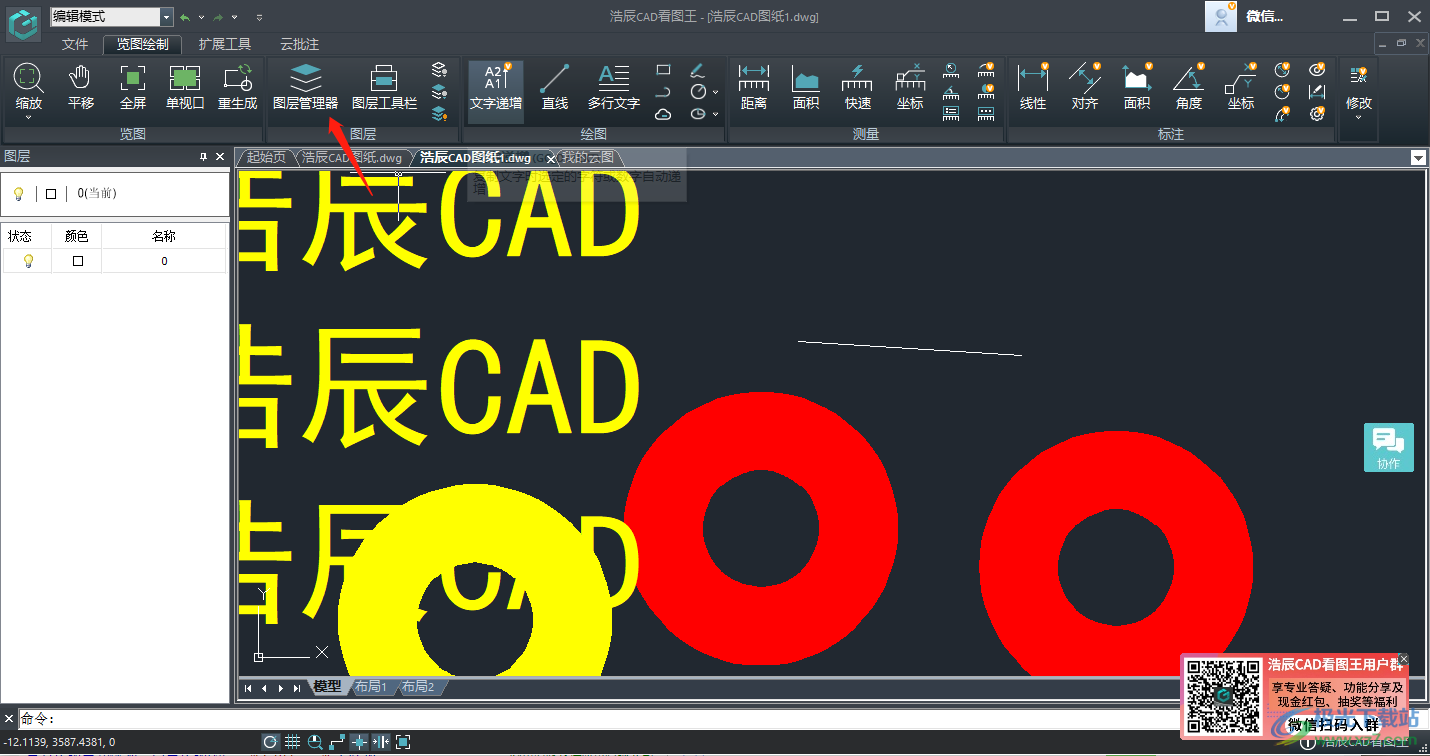This screenshot has height=756, width=1430.
Task: Expand the undo history dropdown arrow
Action: 201,17
